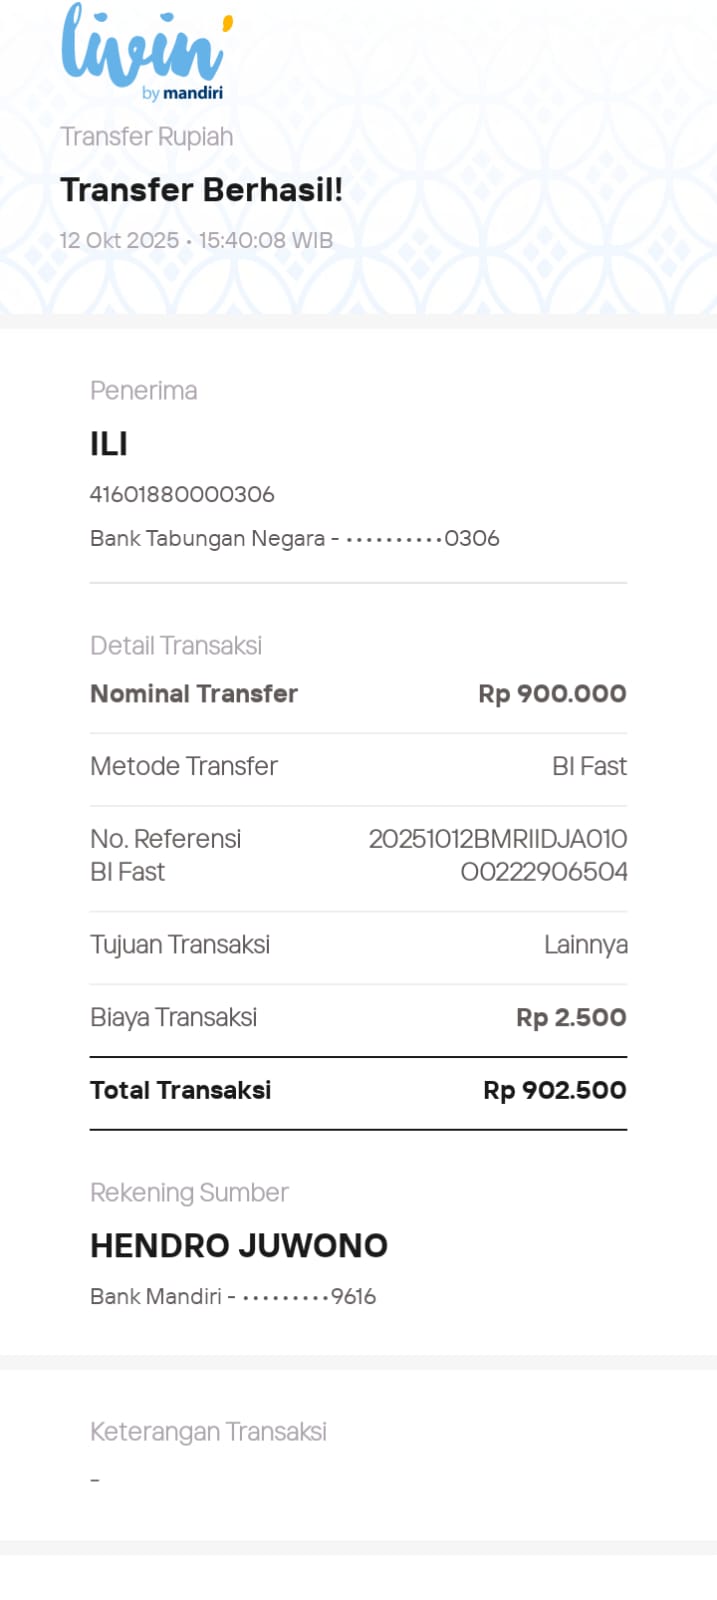Click the BI Fast method value
The width and height of the screenshot is (717, 1600).
coord(589,767)
